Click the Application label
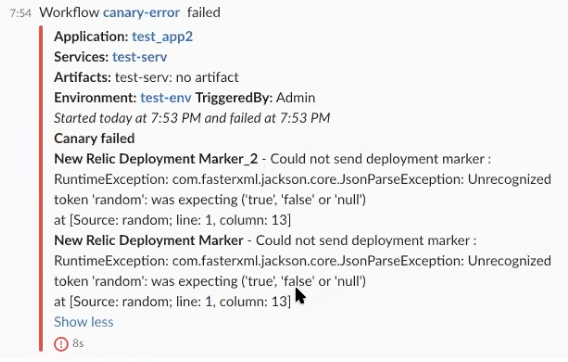This screenshot has width=568, height=362. pos(91,37)
